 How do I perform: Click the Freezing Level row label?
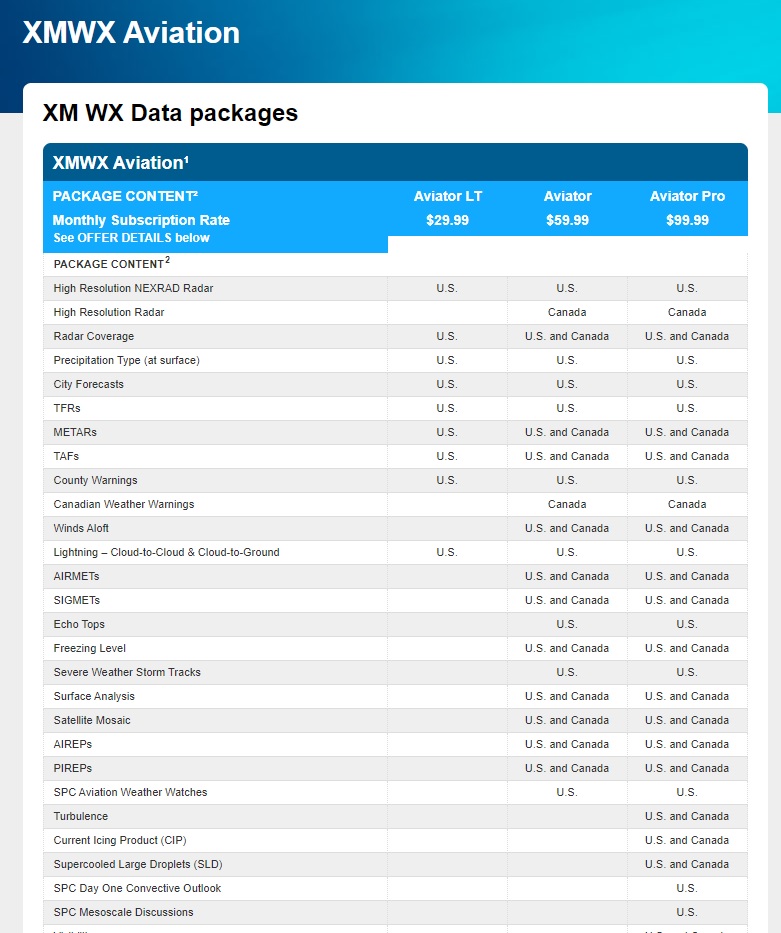[x=90, y=648]
